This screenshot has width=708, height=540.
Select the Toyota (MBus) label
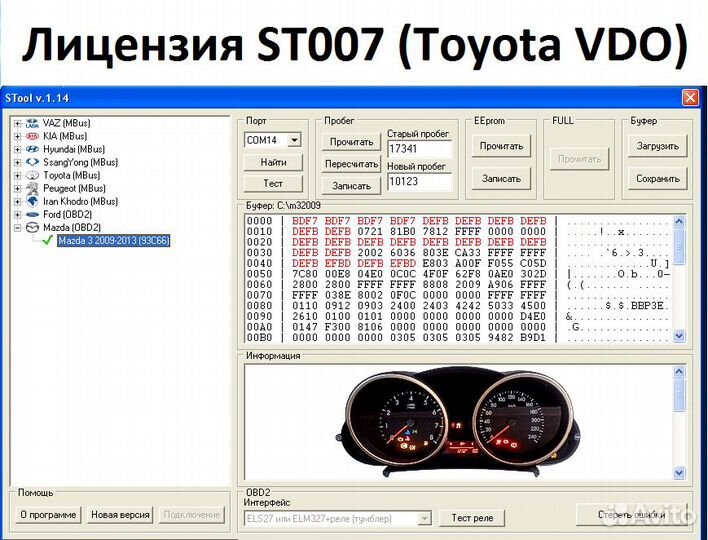(71, 175)
